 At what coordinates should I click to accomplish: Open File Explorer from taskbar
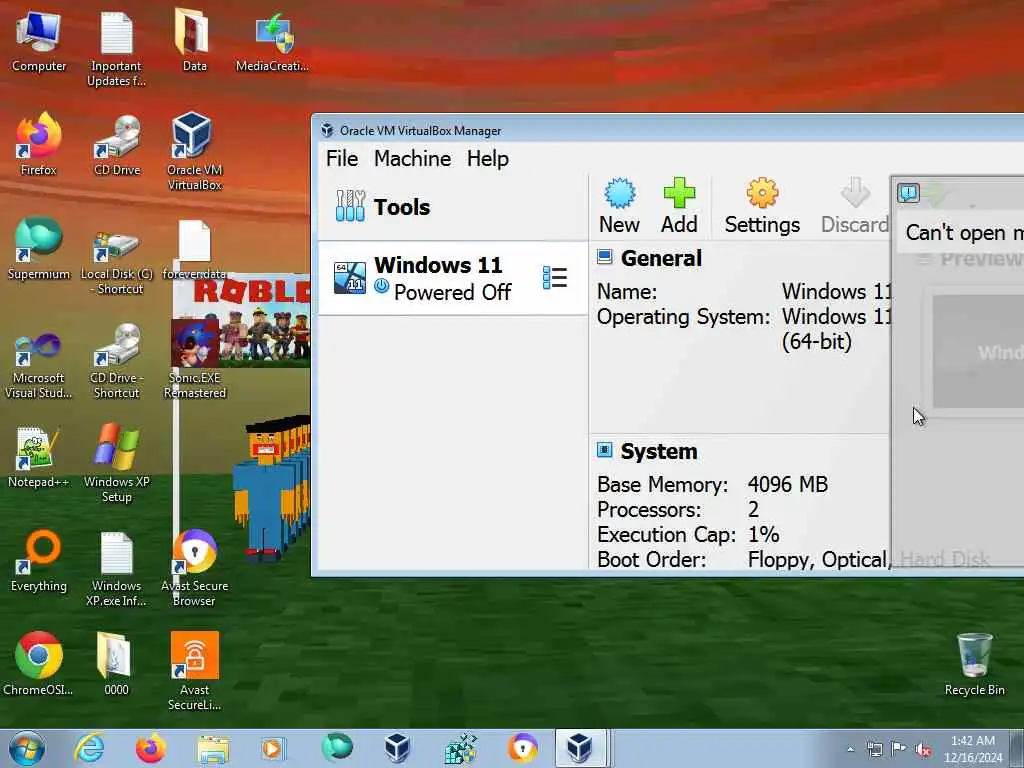(213, 749)
